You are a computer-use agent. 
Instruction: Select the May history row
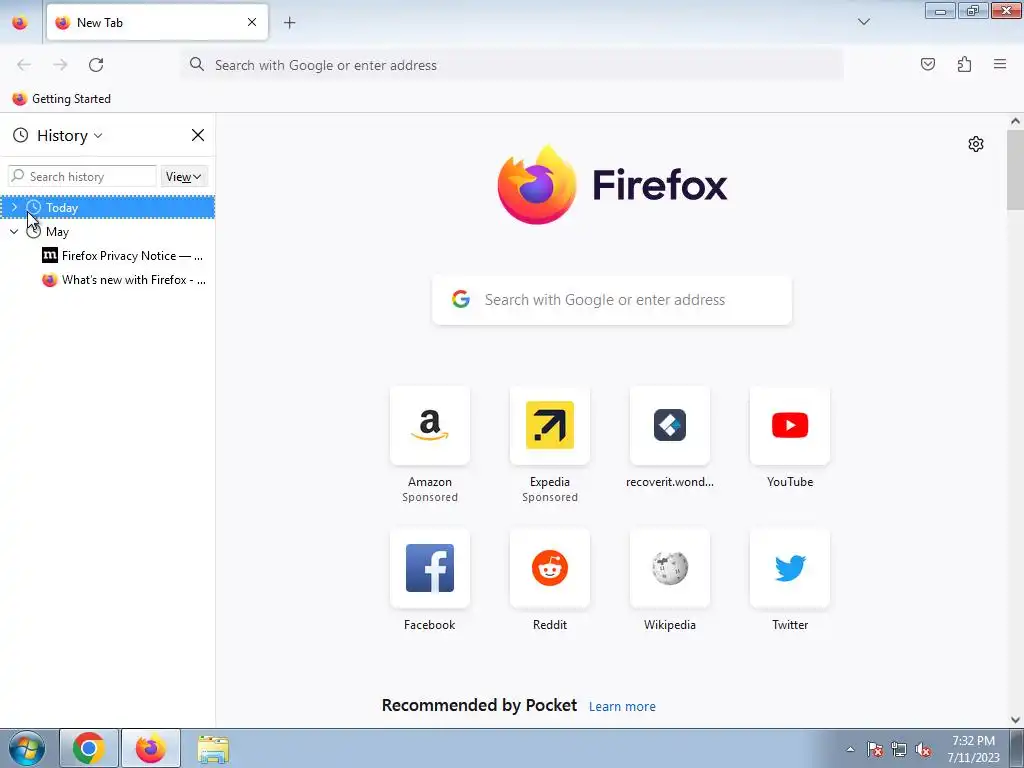108,231
